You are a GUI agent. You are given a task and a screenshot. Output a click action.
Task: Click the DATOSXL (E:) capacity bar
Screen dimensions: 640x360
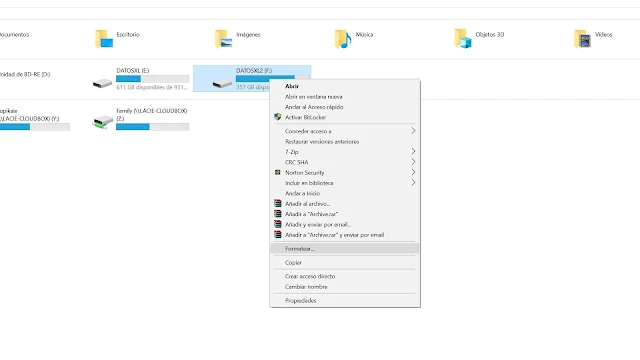tap(152, 79)
